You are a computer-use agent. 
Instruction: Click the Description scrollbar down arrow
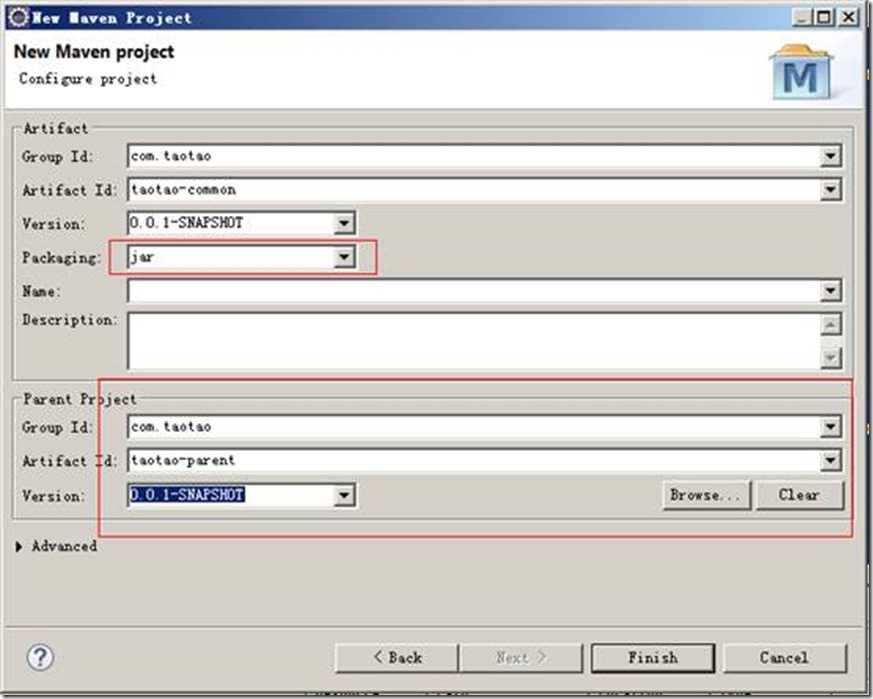830,358
